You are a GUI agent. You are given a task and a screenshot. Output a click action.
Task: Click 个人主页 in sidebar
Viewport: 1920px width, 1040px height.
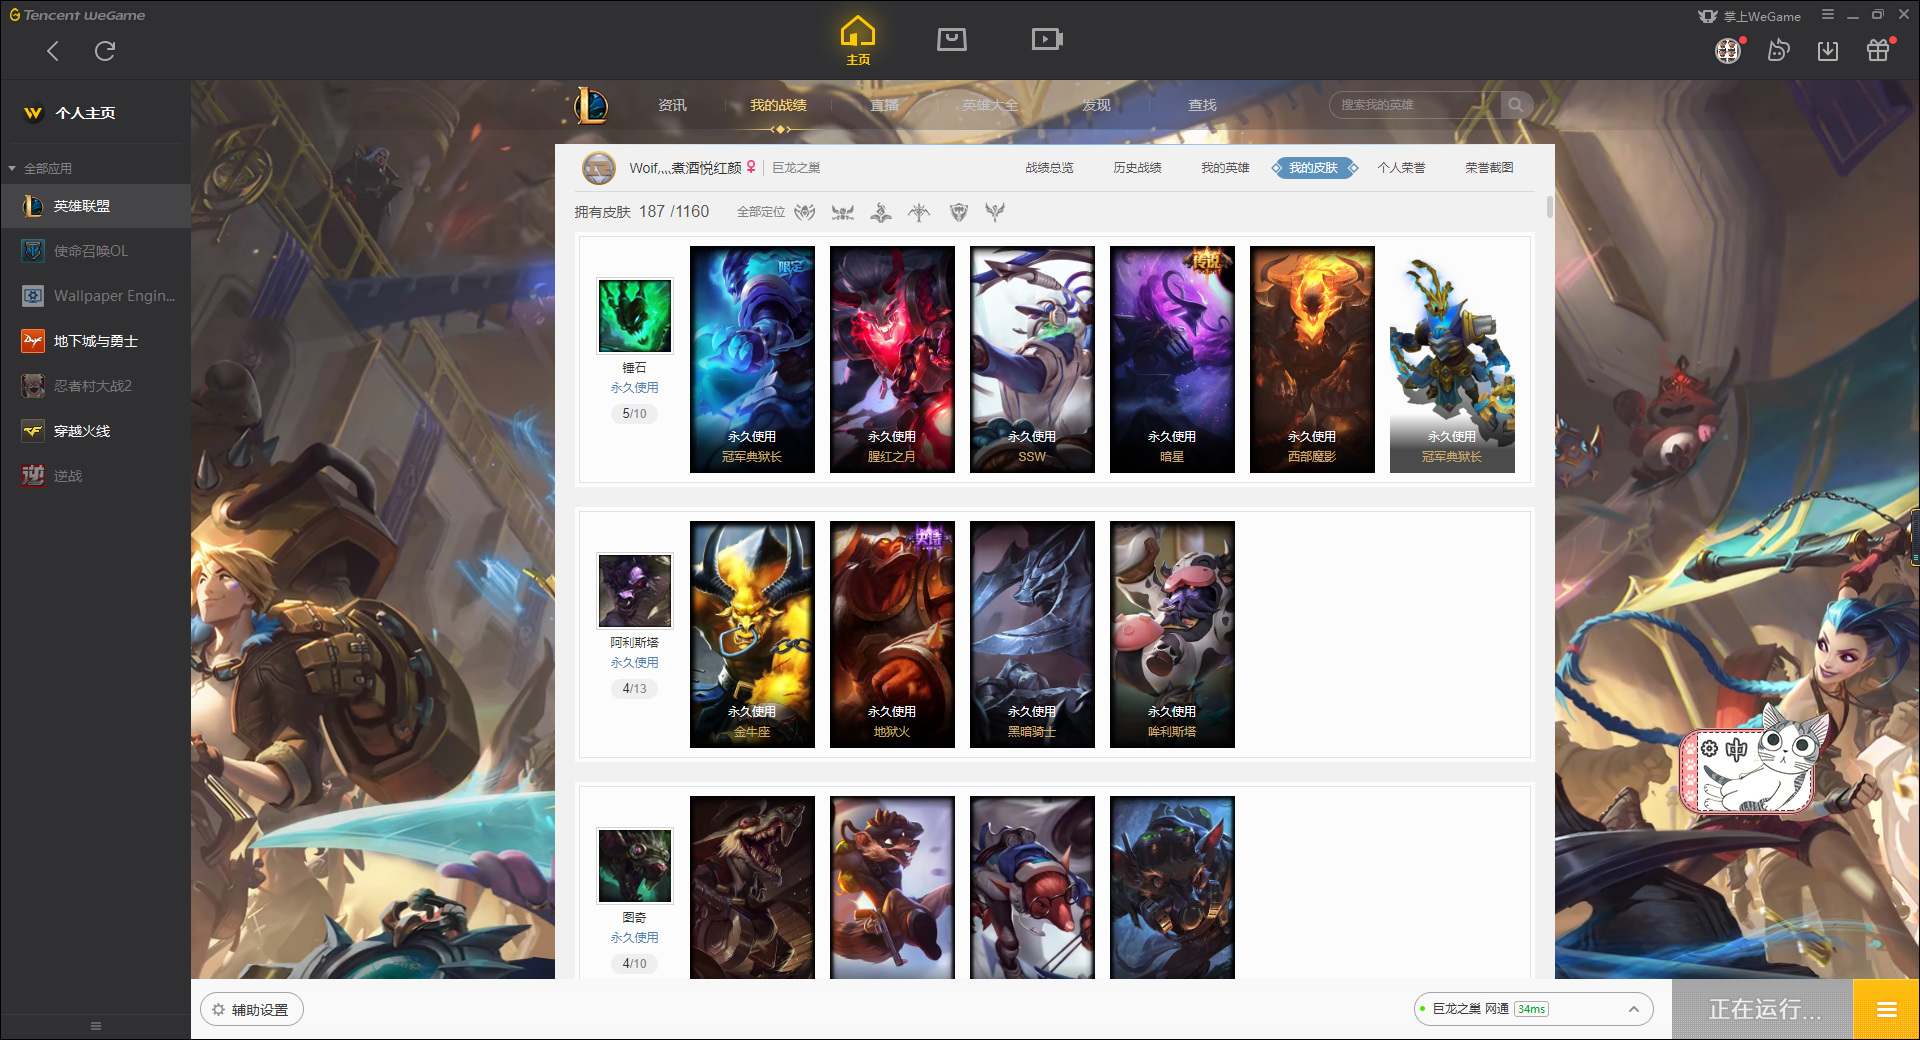click(x=85, y=113)
